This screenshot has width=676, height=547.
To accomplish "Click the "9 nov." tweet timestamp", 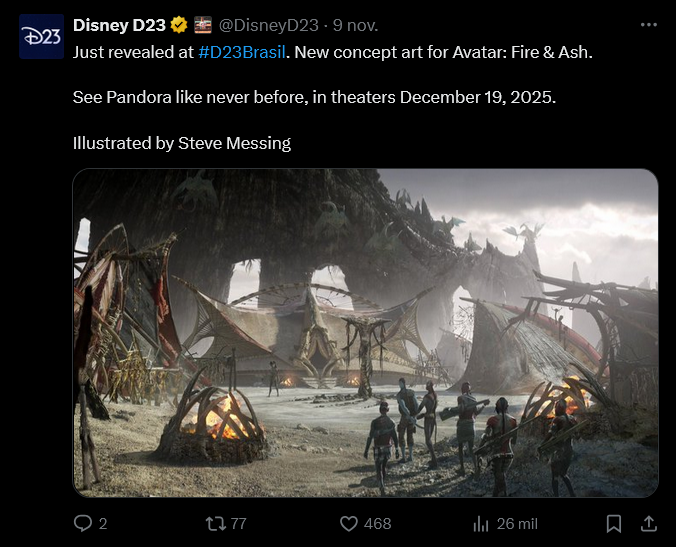I will [x=357, y=25].
